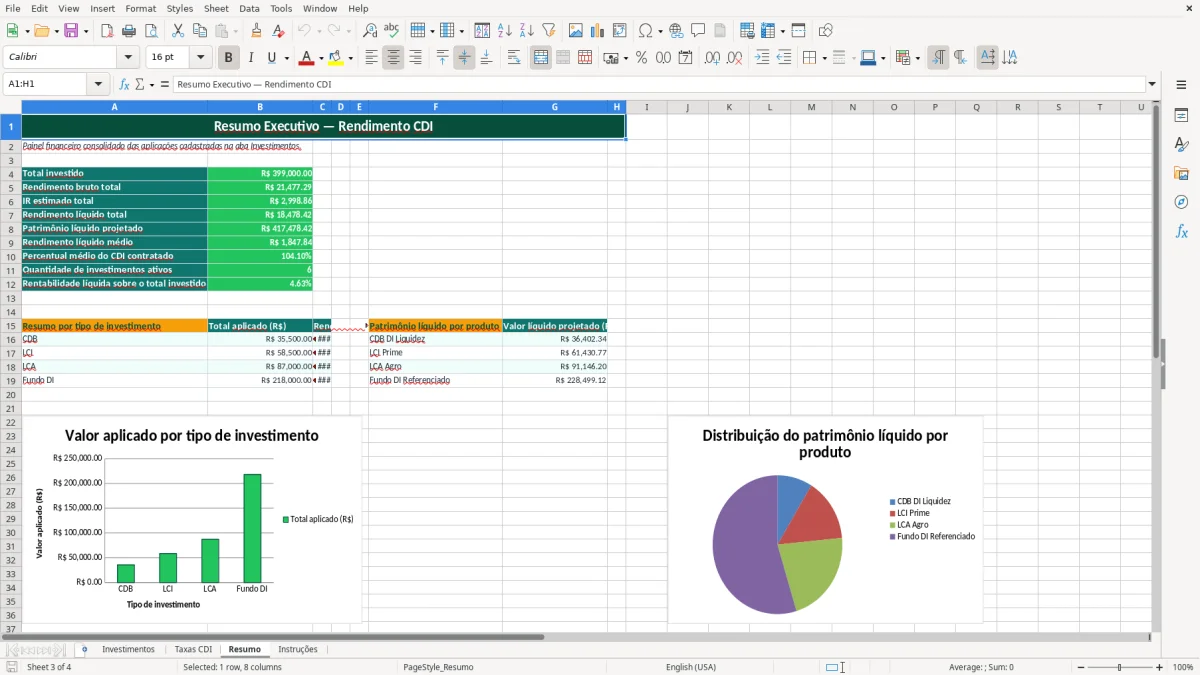
Task: Open sidebar Styles panel icon
Action: (1181, 144)
